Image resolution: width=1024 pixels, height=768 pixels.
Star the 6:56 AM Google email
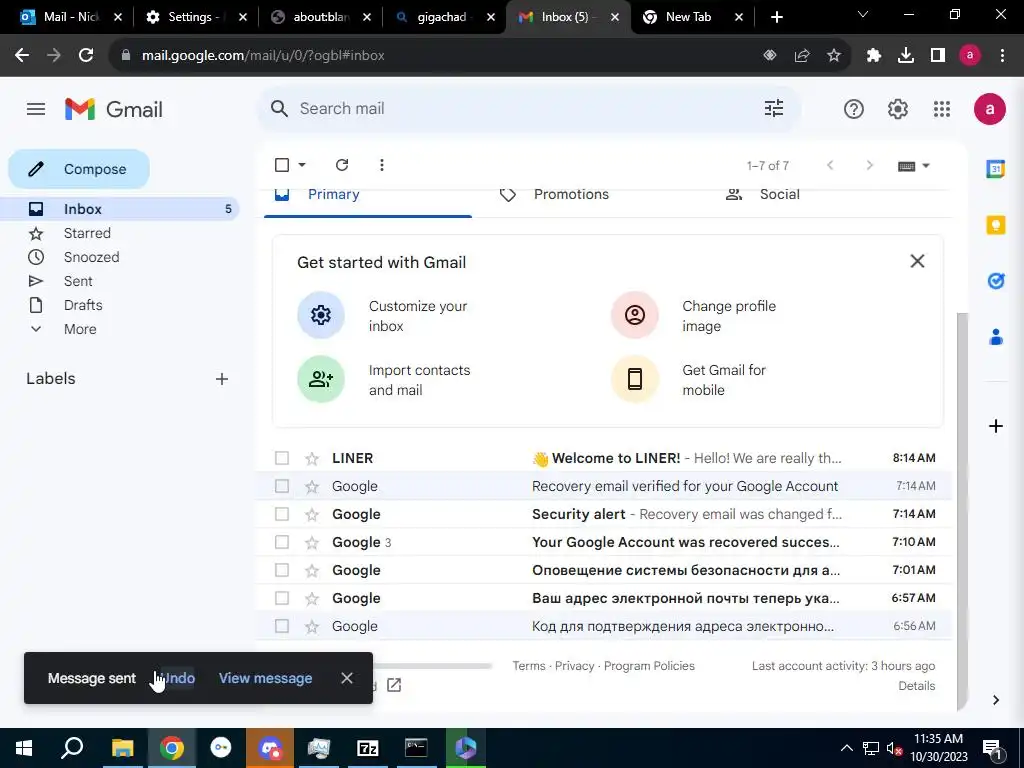tap(312, 627)
